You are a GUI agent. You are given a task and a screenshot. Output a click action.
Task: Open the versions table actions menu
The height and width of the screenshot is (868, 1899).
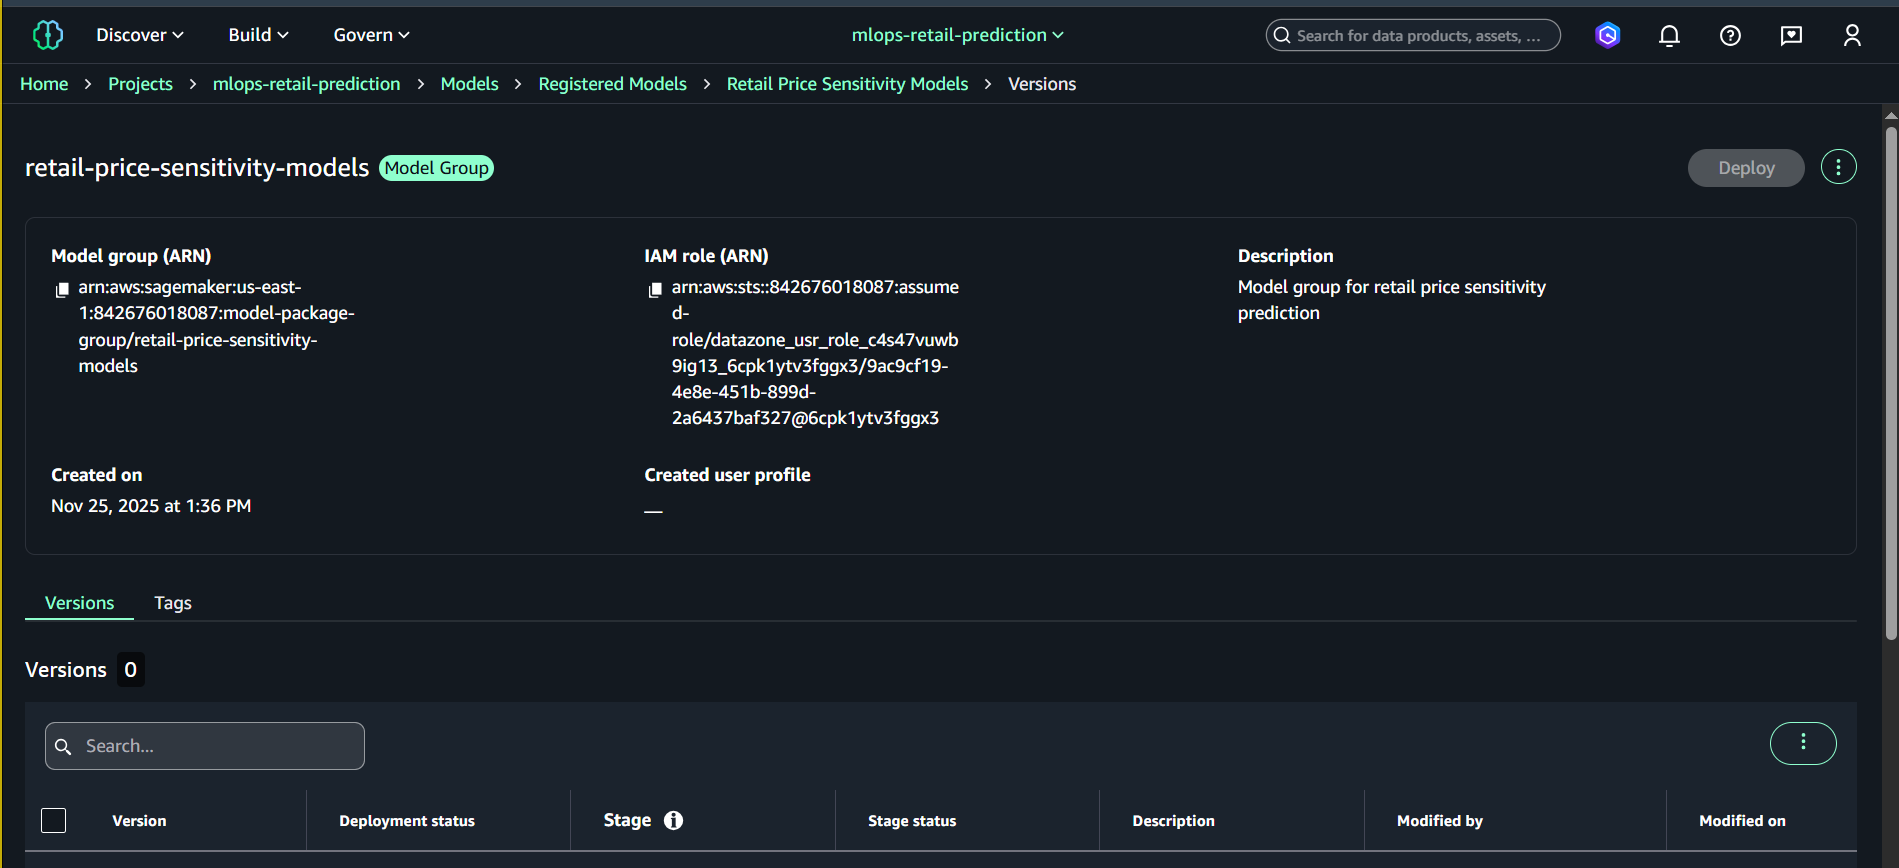pyautogui.click(x=1803, y=743)
